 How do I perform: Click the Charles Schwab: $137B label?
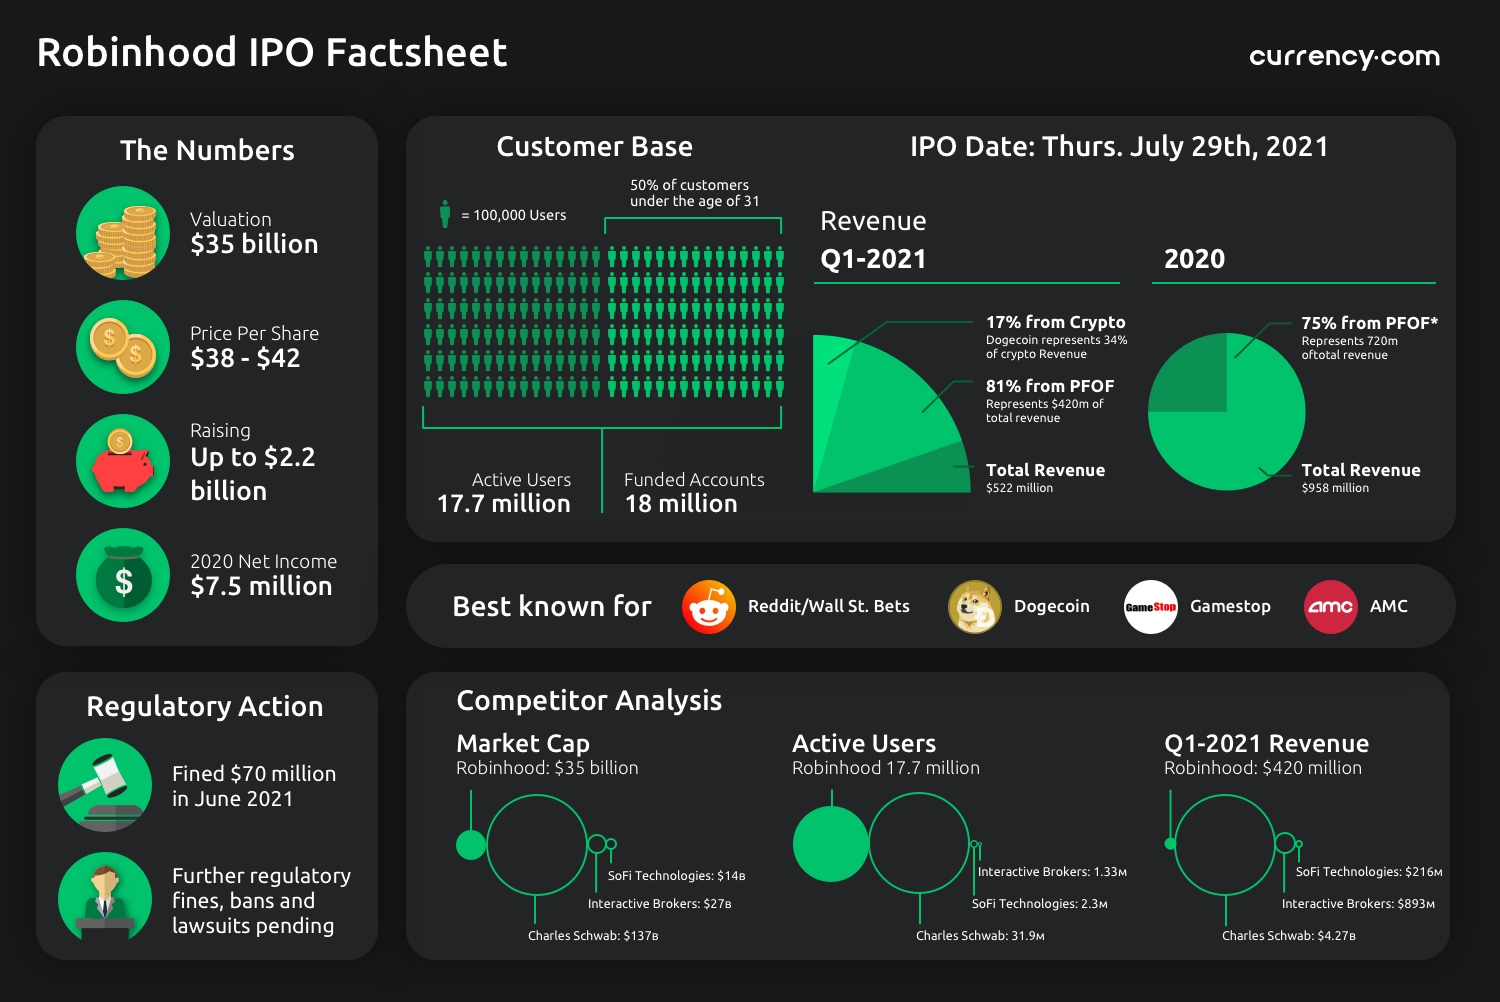click(x=593, y=936)
